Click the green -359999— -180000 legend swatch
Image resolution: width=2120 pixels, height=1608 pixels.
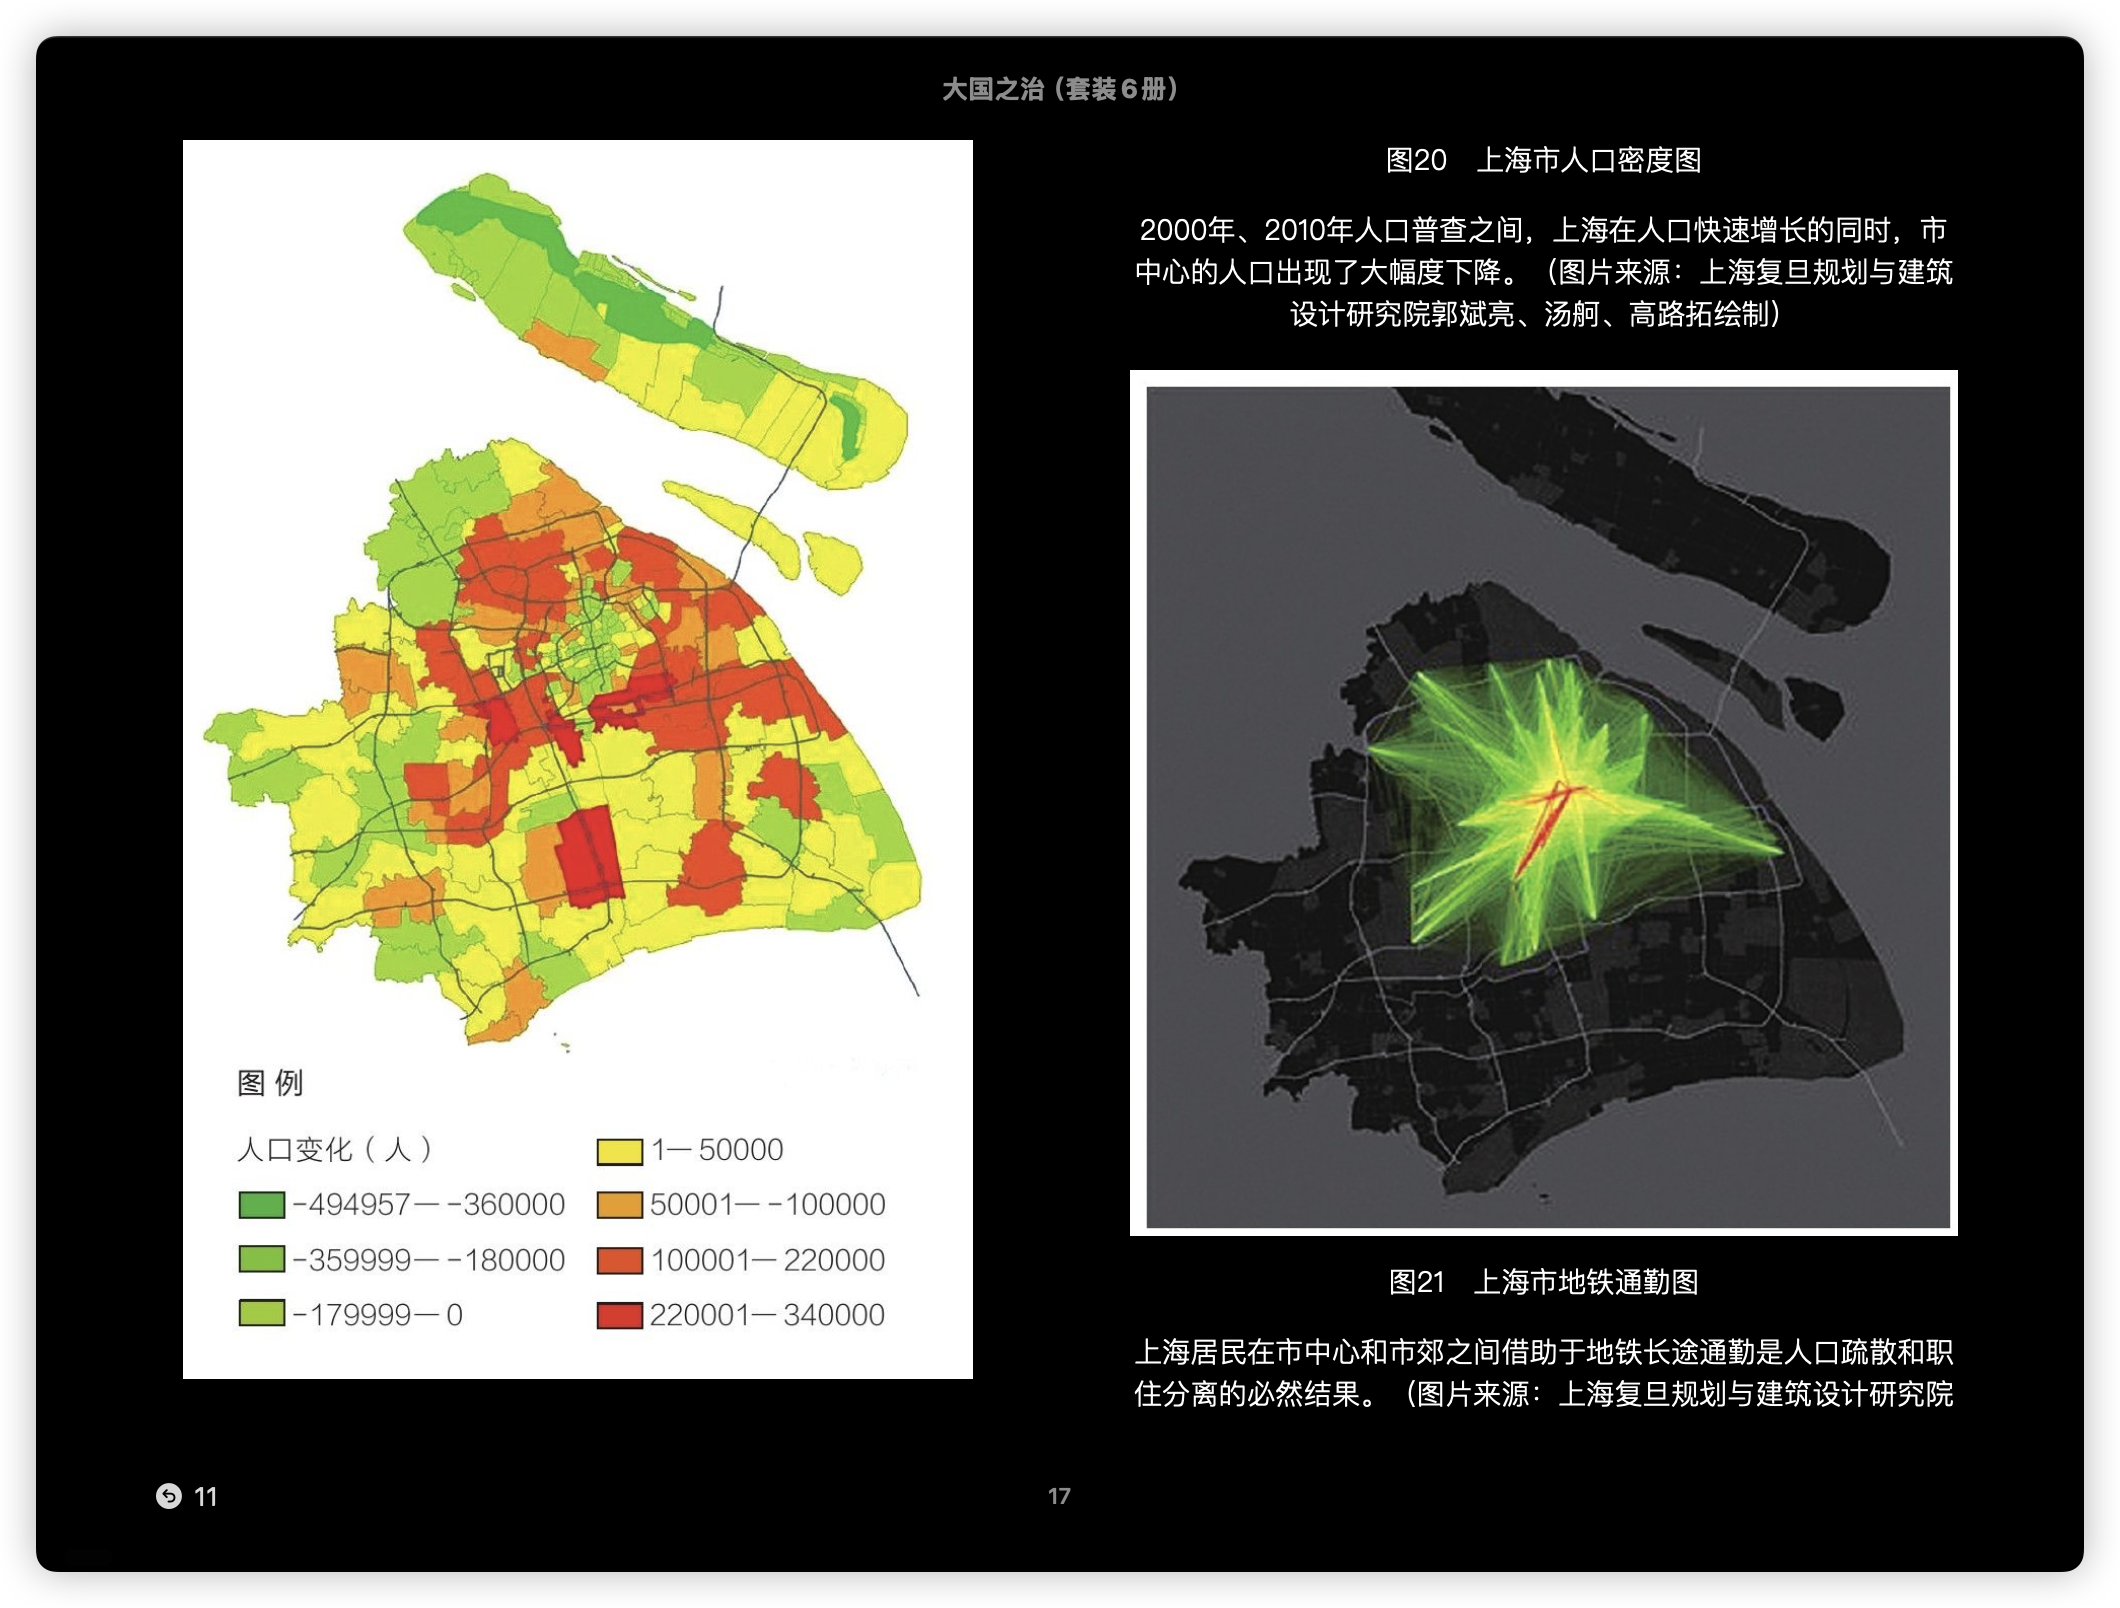click(x=262, y=1259)
